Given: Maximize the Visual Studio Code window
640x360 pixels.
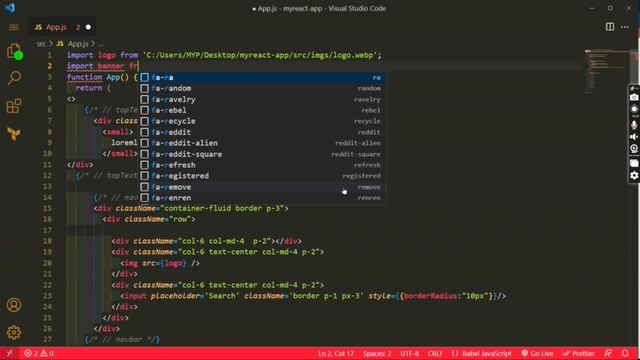Looking at the screenshot, I should (x=610, y=8).
